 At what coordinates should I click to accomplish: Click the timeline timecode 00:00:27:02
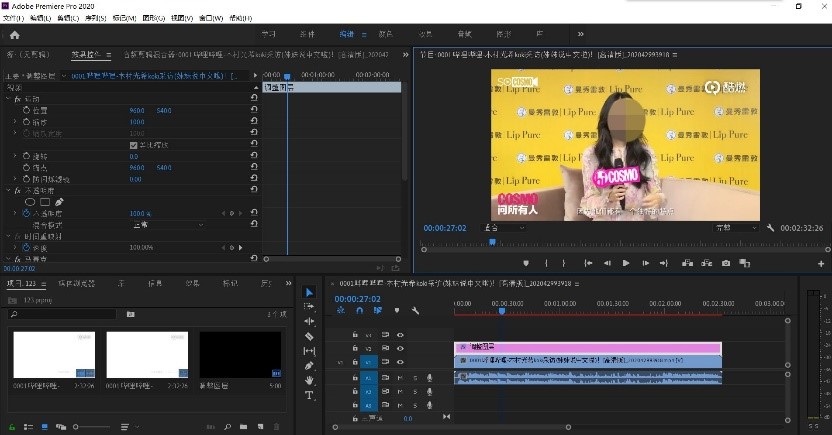[x=357, y=298]
